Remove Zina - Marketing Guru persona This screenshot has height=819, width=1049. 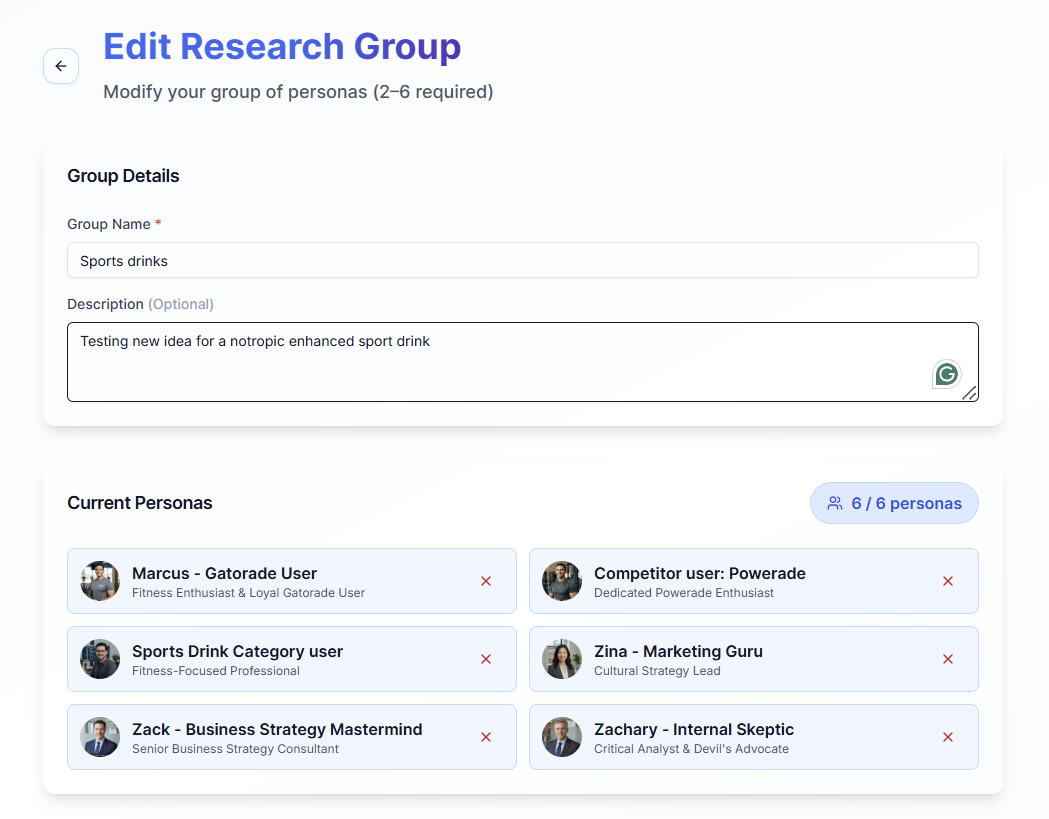click(948, 659)
